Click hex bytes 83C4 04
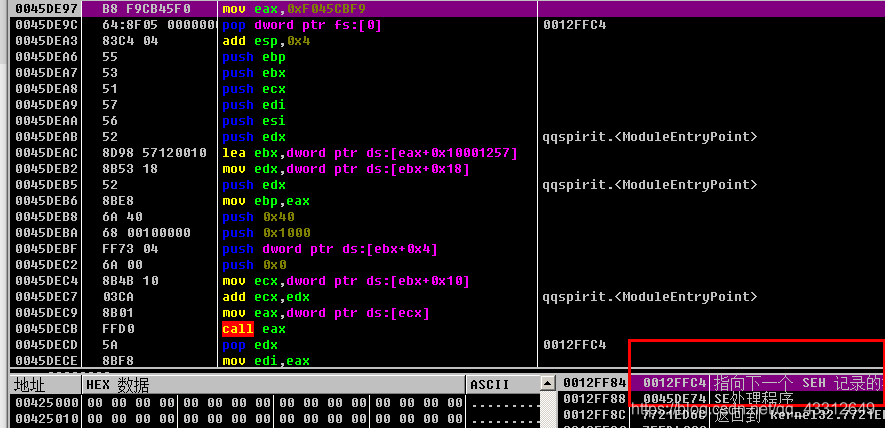The image size is (885, 428). (x=130, y=41)
